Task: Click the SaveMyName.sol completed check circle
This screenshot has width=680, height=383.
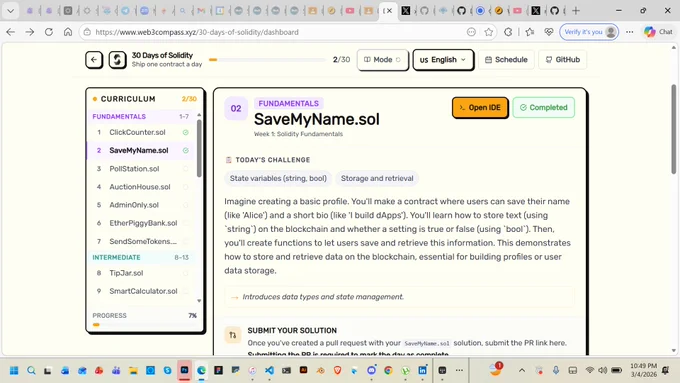Action: point(186,151)
